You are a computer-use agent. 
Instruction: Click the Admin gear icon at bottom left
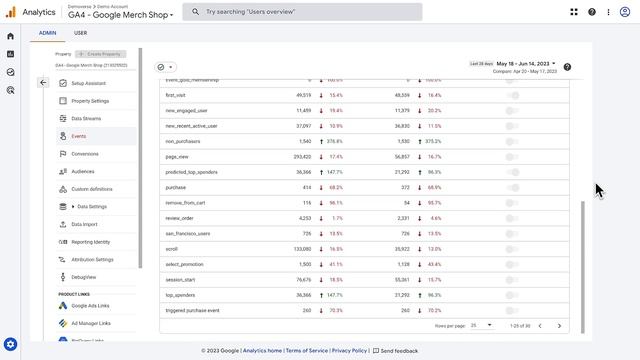coord(11,344)
